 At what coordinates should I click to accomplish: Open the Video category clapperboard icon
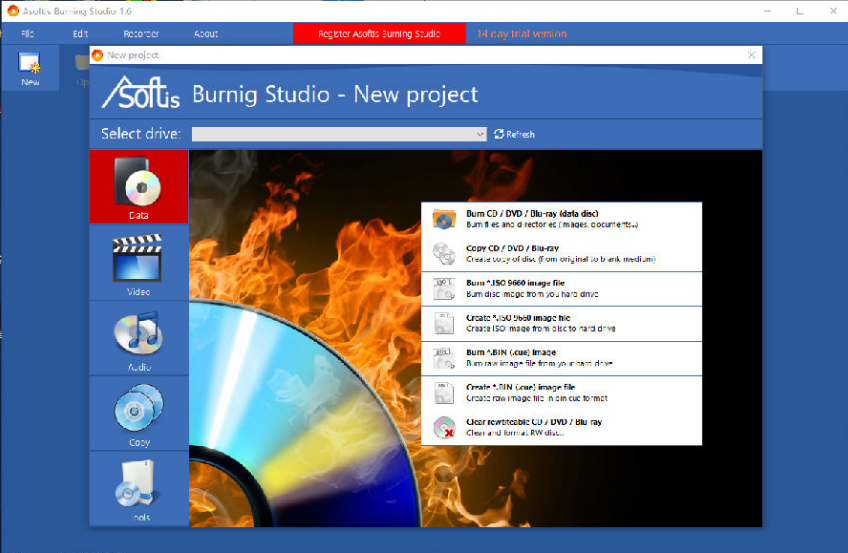coord(138,258)
